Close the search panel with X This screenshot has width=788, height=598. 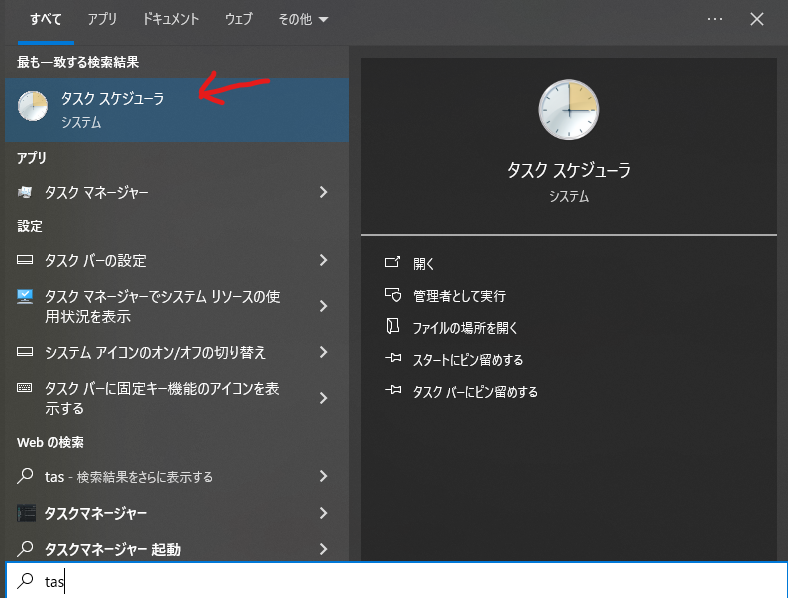click(757, 19)
